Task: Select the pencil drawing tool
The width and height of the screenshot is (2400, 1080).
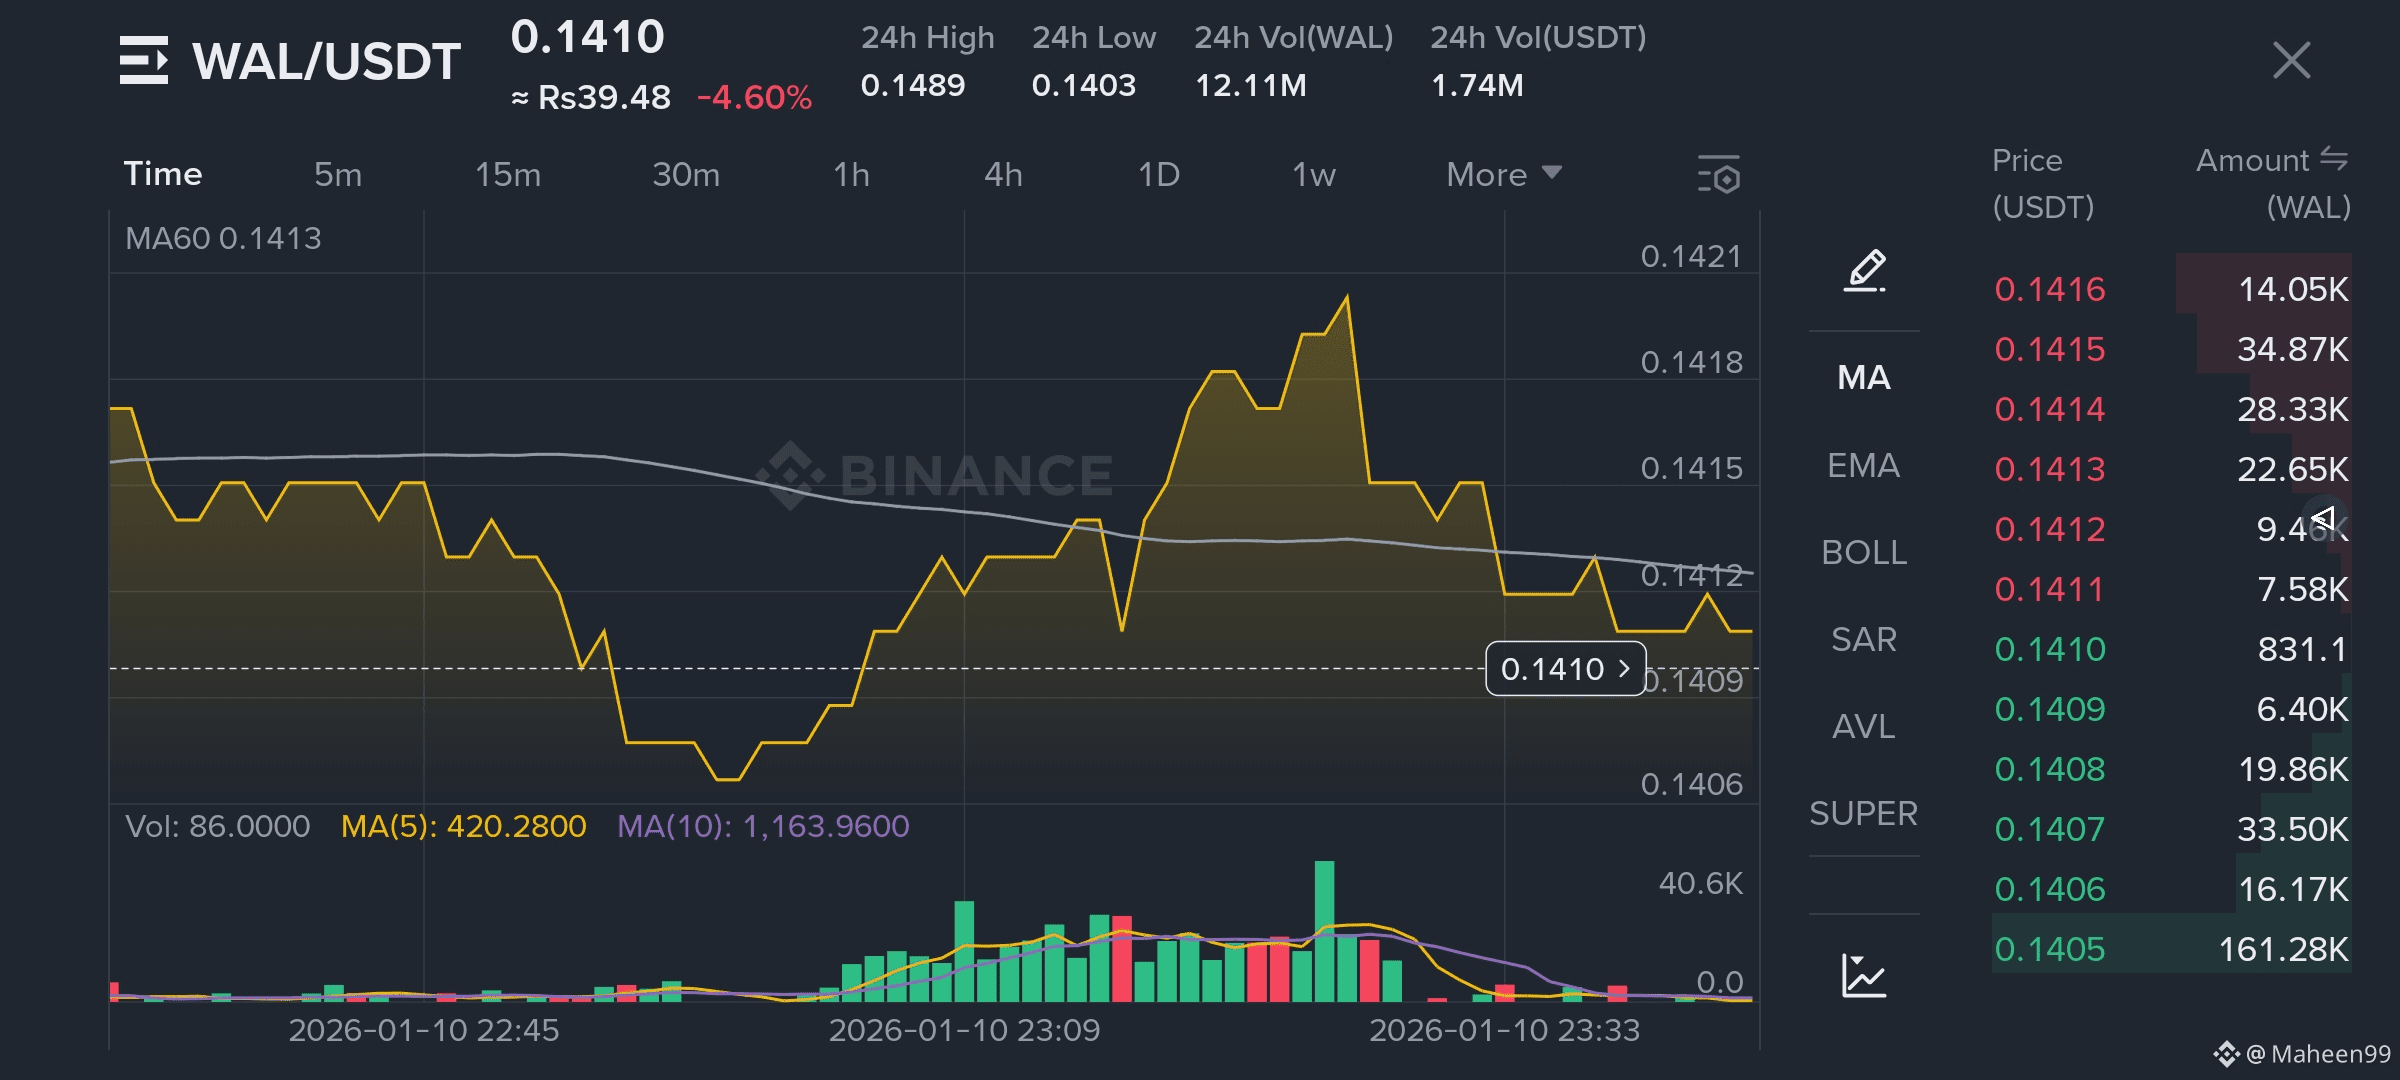Action: click(1864, 271)
